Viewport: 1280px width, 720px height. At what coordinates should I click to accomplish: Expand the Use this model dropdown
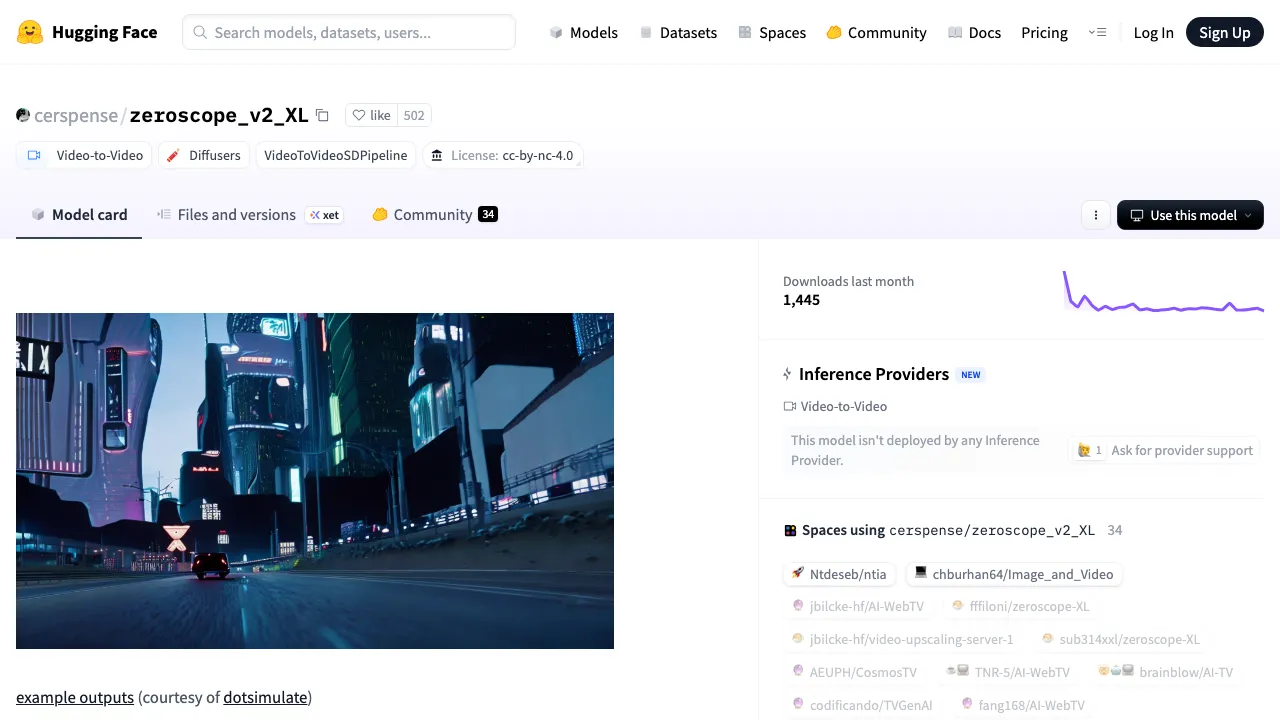1190,215
